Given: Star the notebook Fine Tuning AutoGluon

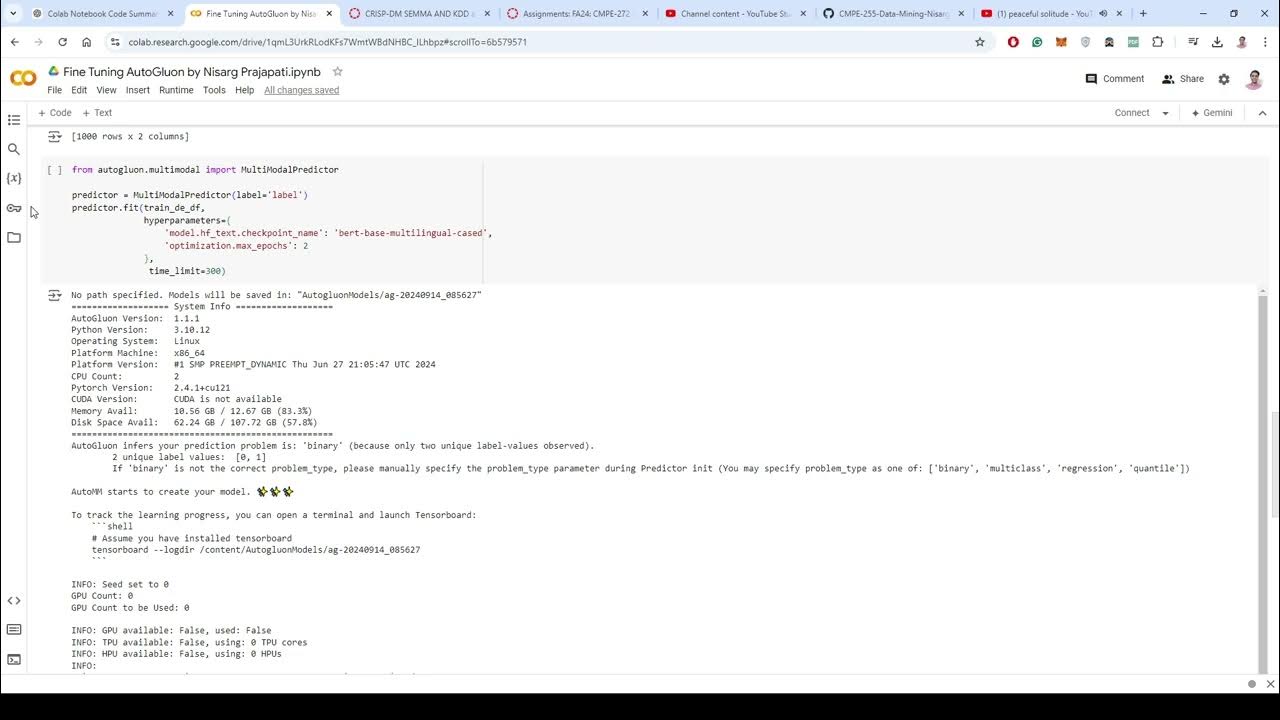Looking at the screenshot, I should 337,72.
